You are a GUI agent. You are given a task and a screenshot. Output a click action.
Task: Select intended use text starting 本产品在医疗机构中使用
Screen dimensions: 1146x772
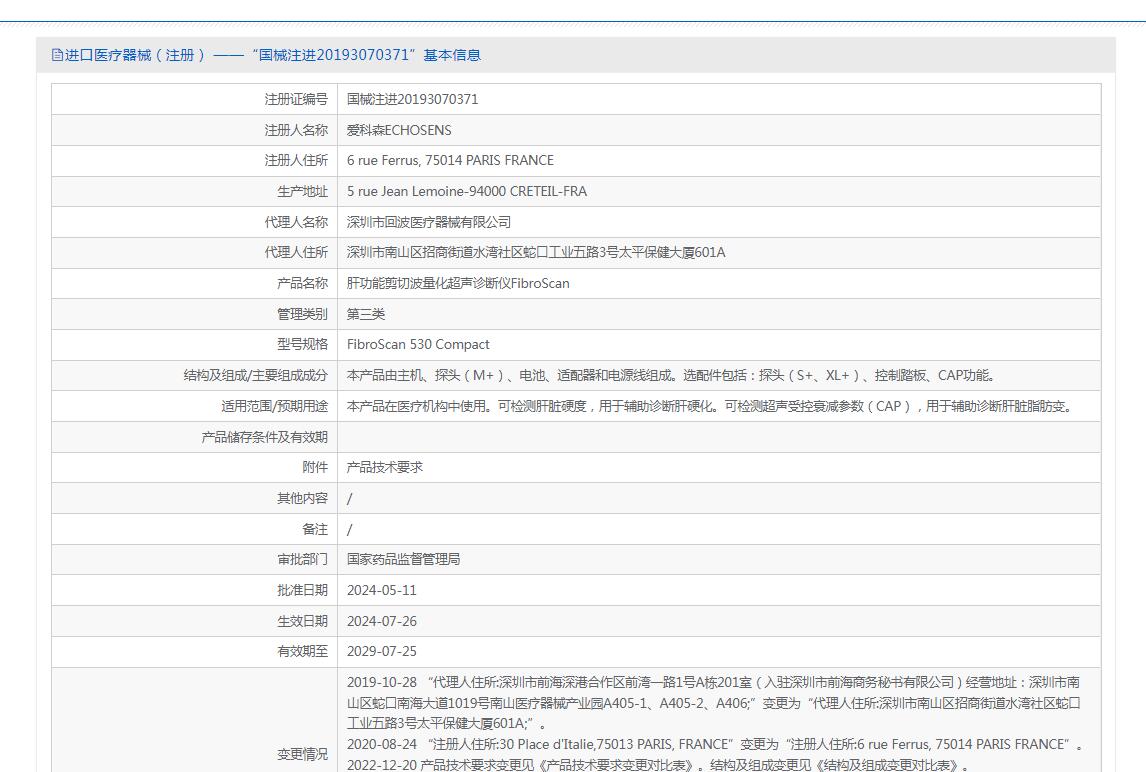coord(712,406)
